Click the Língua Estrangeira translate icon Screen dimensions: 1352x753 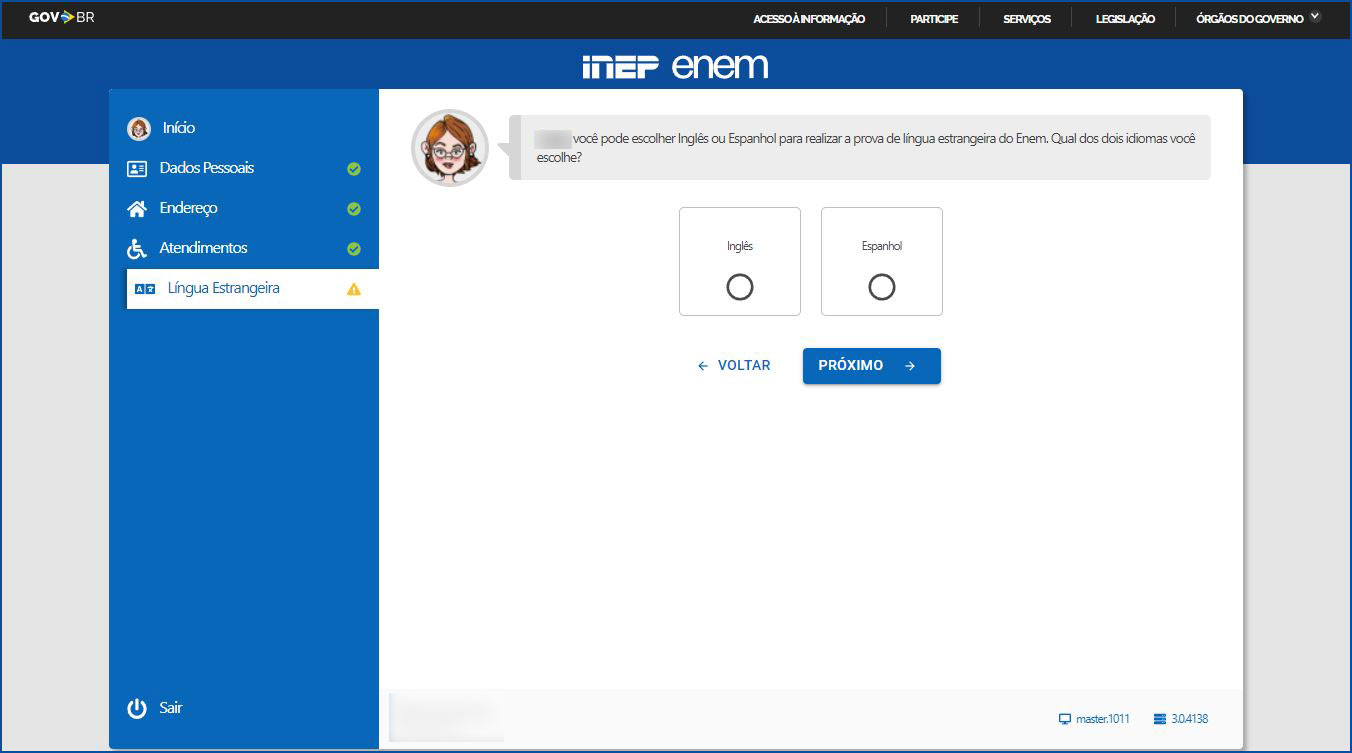(x=145, y=289)
